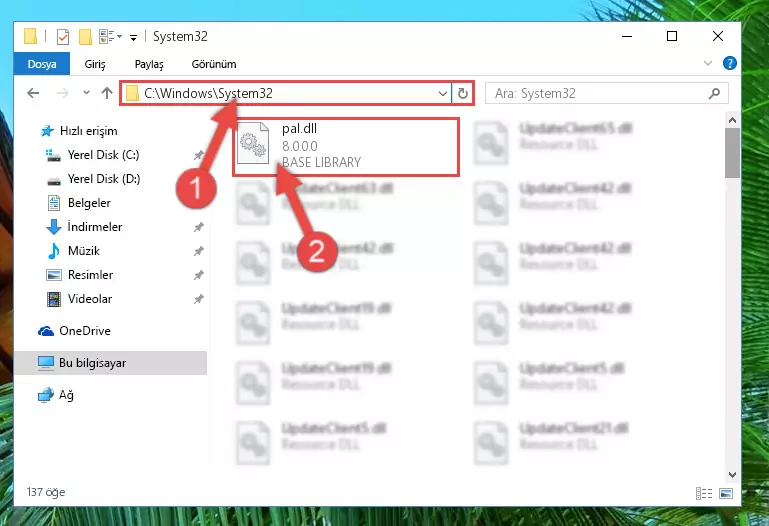Go back with the left arrow button
Screen dimensions: 769x526
click(33, 93)
